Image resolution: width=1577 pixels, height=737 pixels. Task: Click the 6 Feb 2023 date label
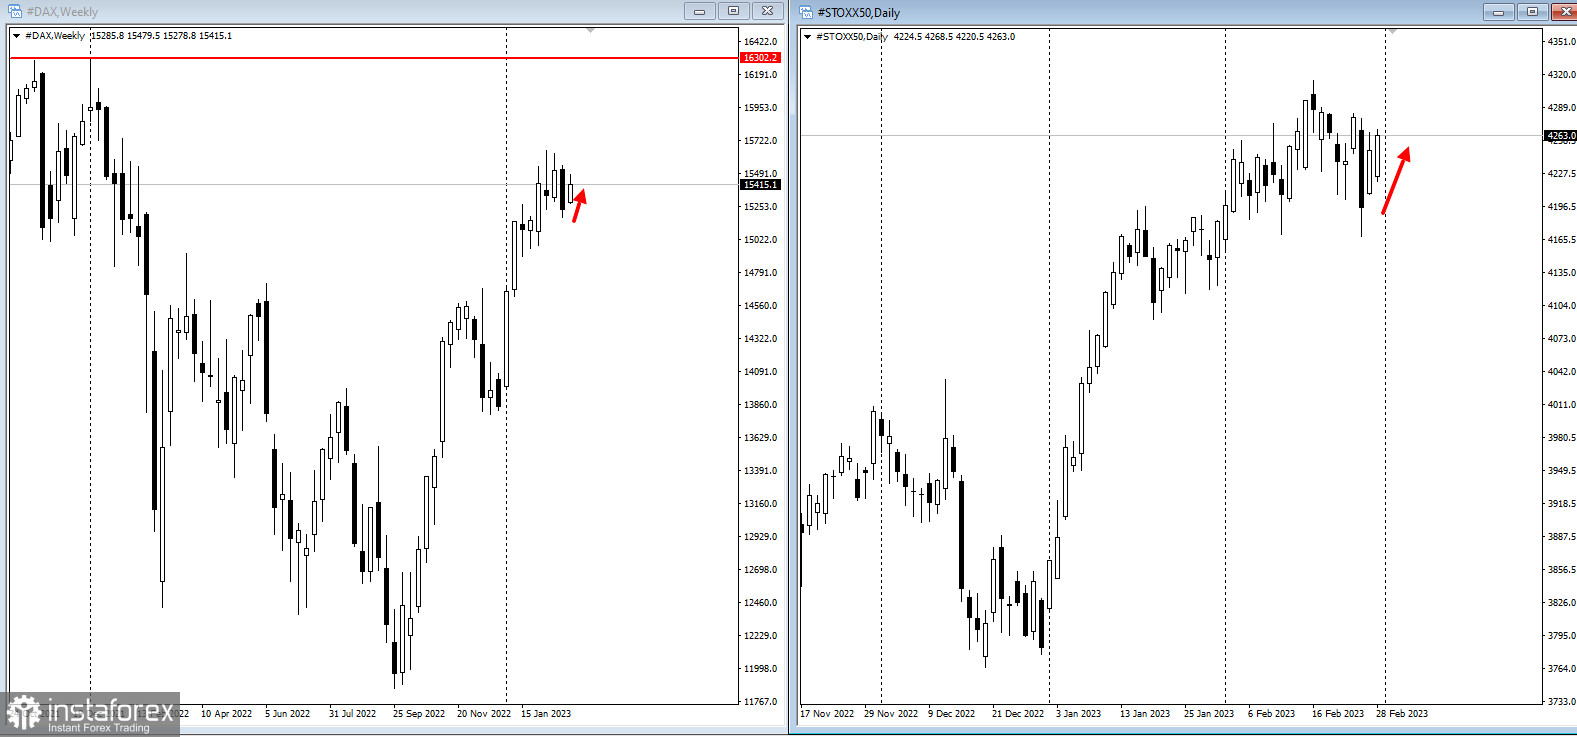[x=1271, y=714]
